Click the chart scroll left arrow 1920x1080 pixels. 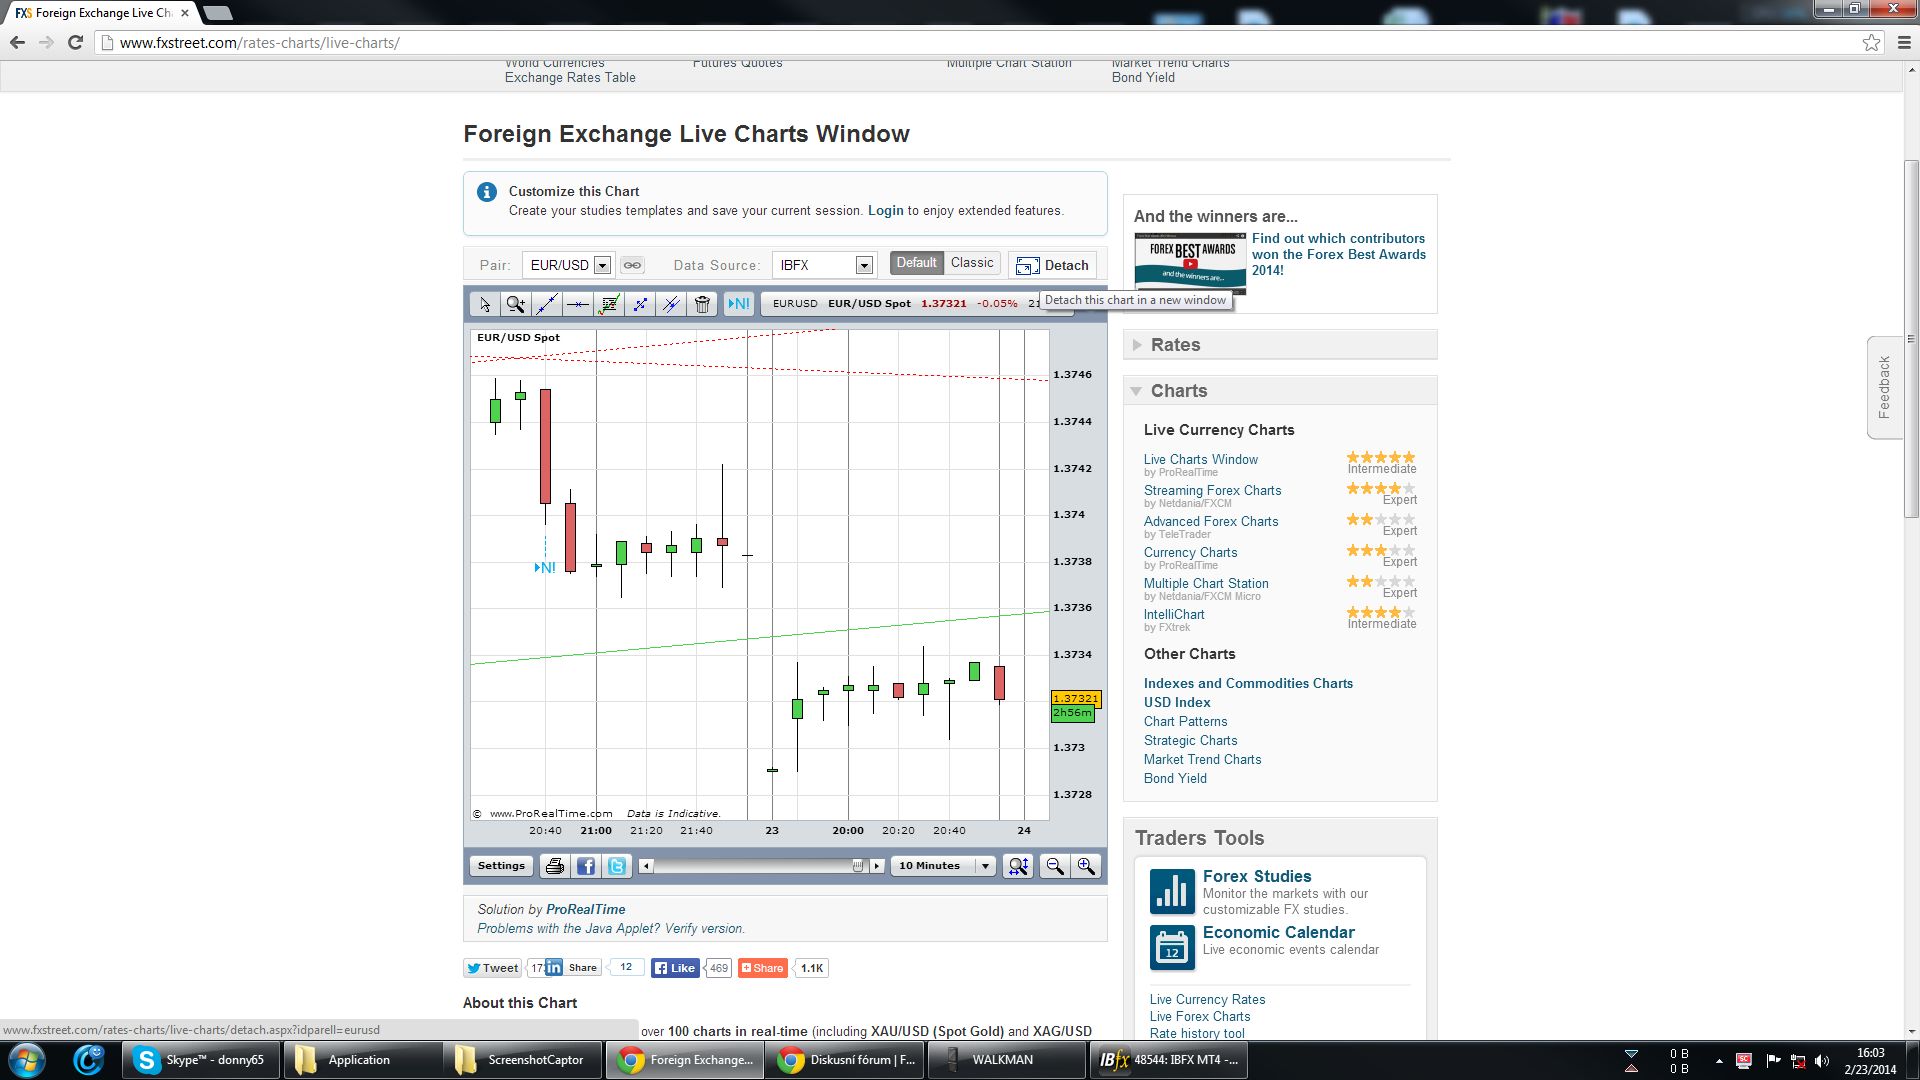click(646, 866)
